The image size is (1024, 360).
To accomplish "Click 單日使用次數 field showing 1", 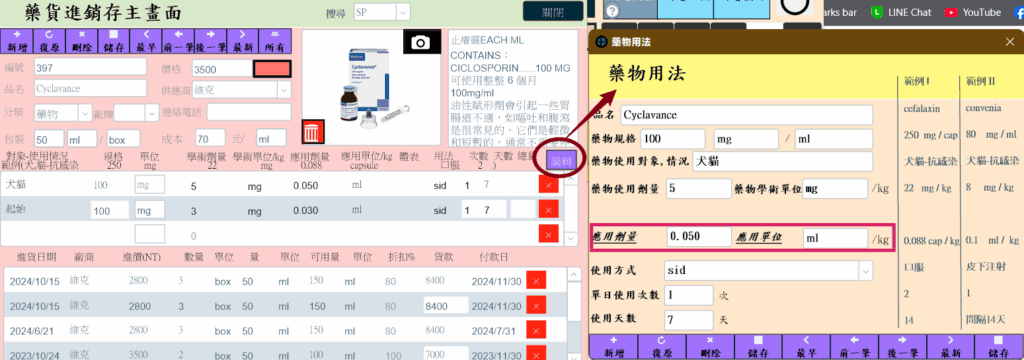I will pyautogui.click(x=688, y=295).
